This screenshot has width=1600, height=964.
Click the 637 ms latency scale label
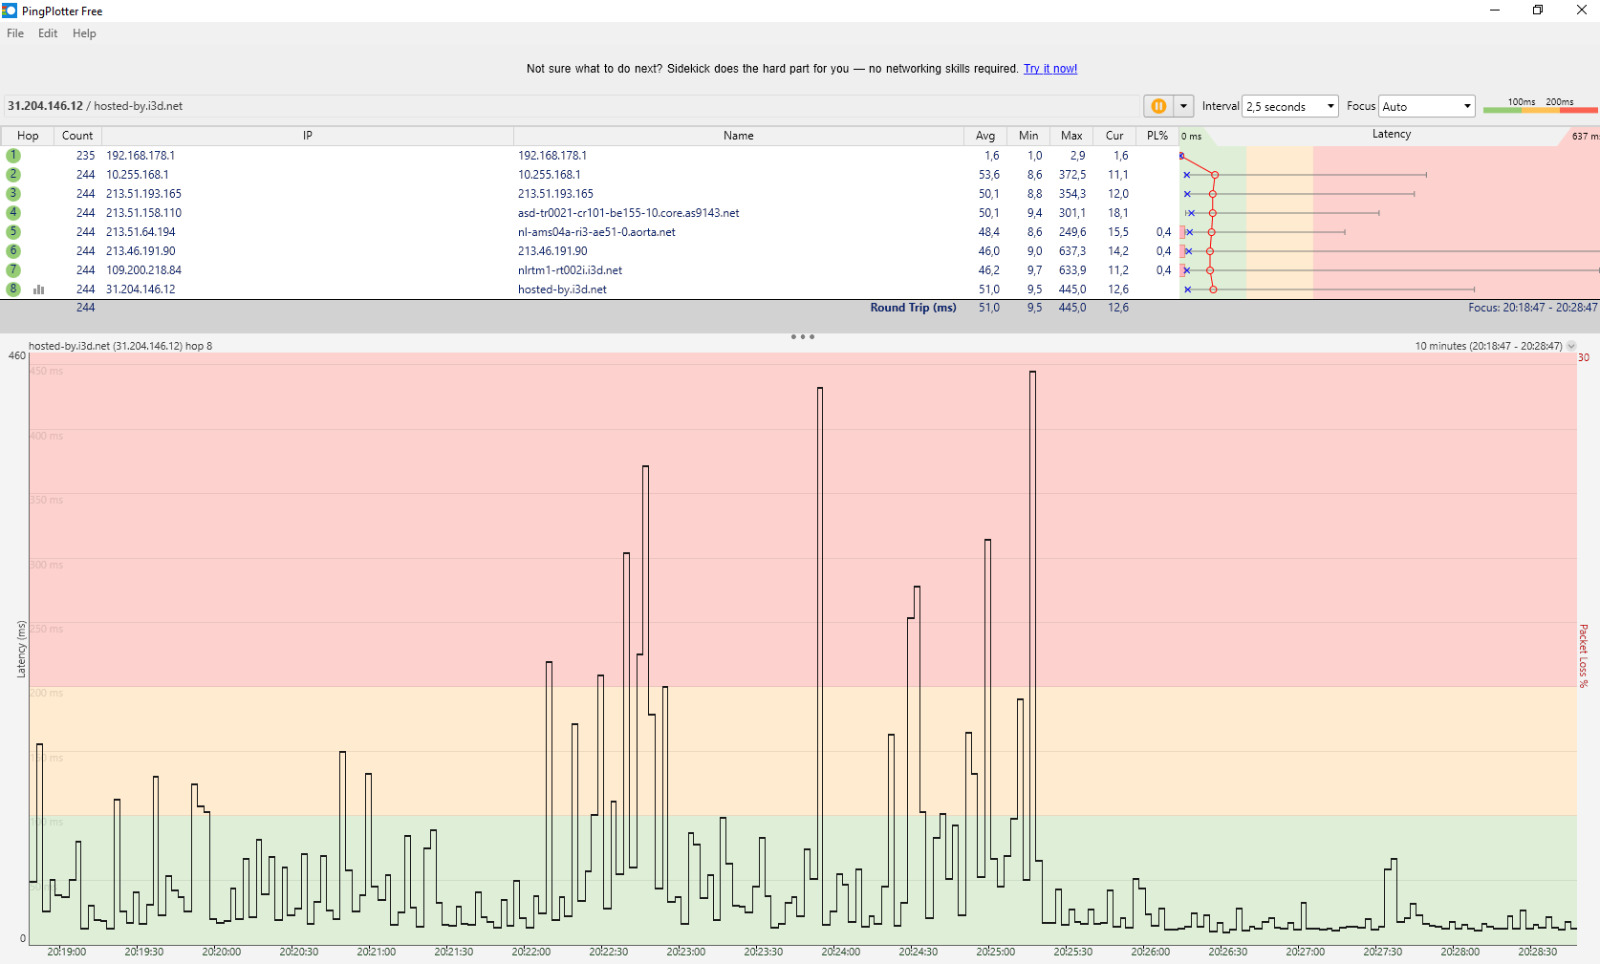pos(1585,137)
